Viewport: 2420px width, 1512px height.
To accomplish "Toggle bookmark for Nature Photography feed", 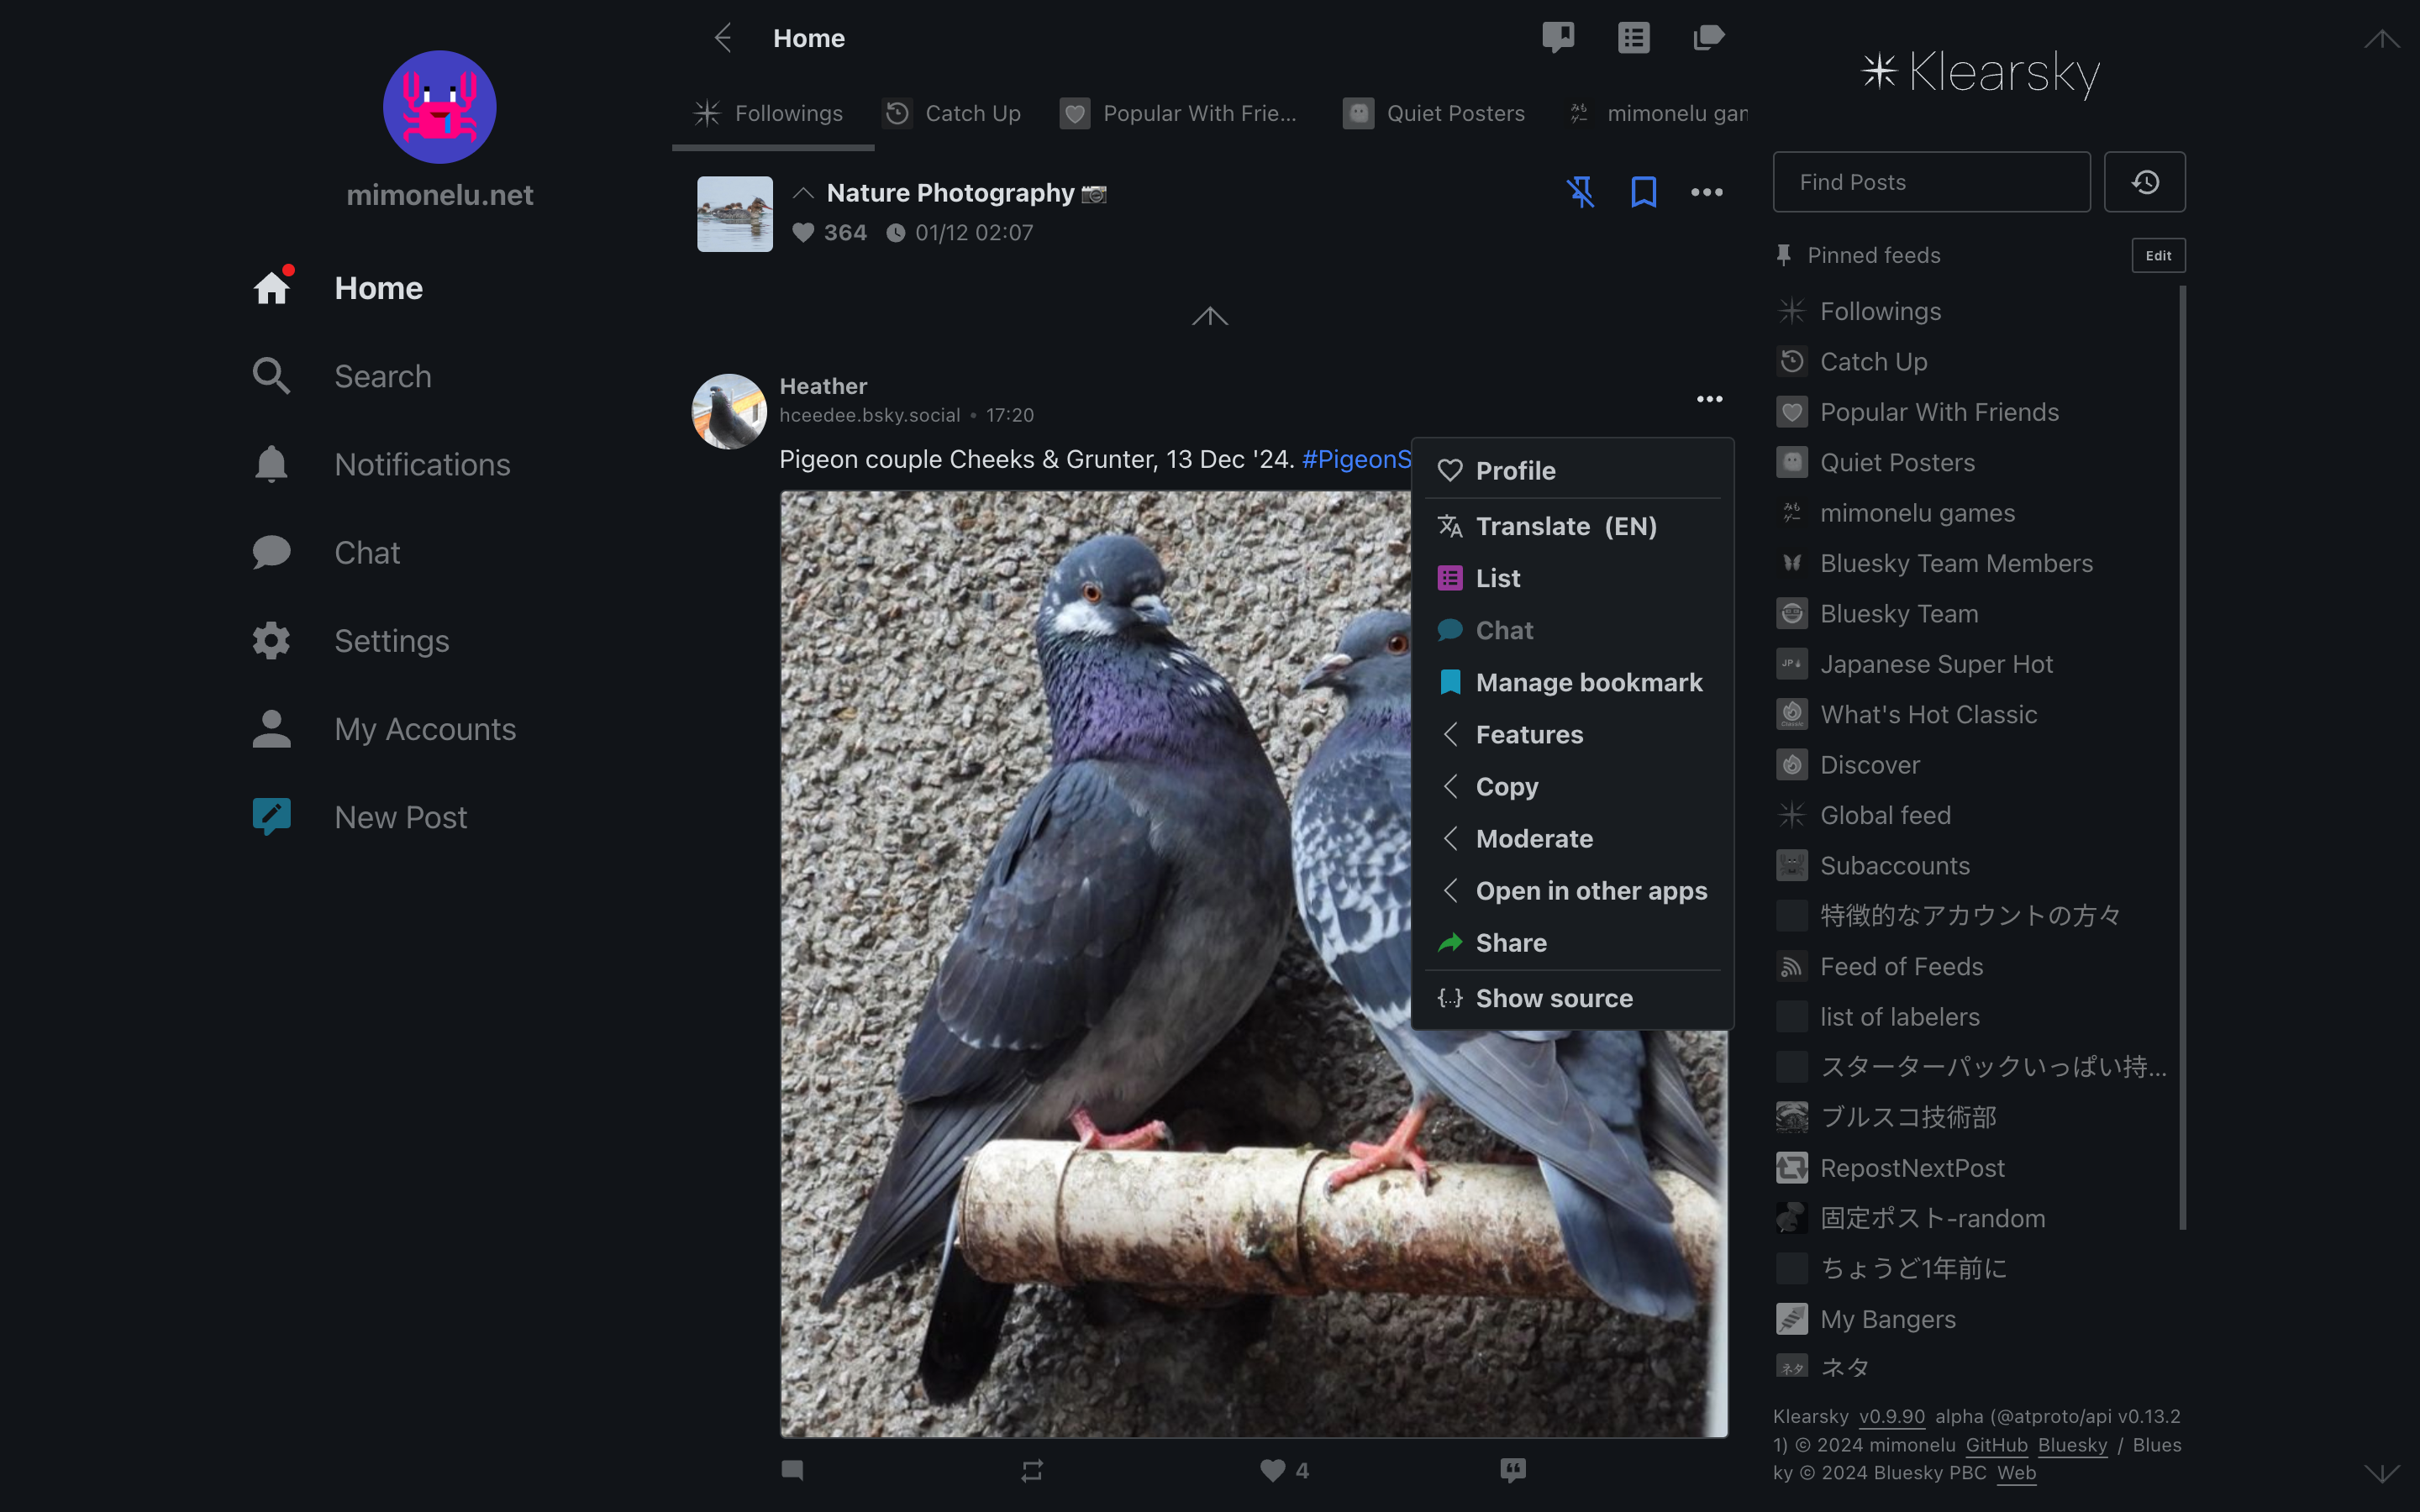I will click(x=1643, y=192).
